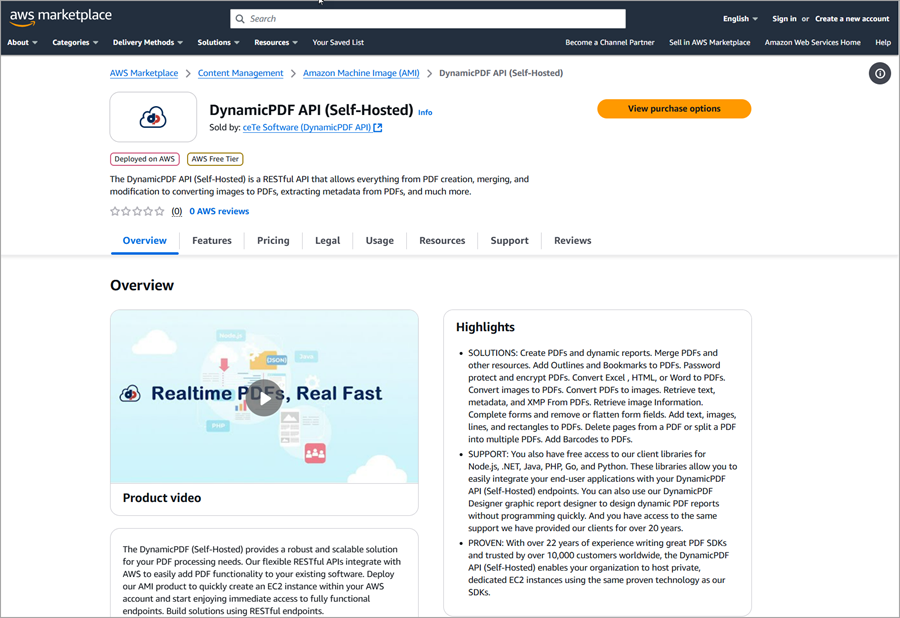Click the Overview section heading

point(142,285)
